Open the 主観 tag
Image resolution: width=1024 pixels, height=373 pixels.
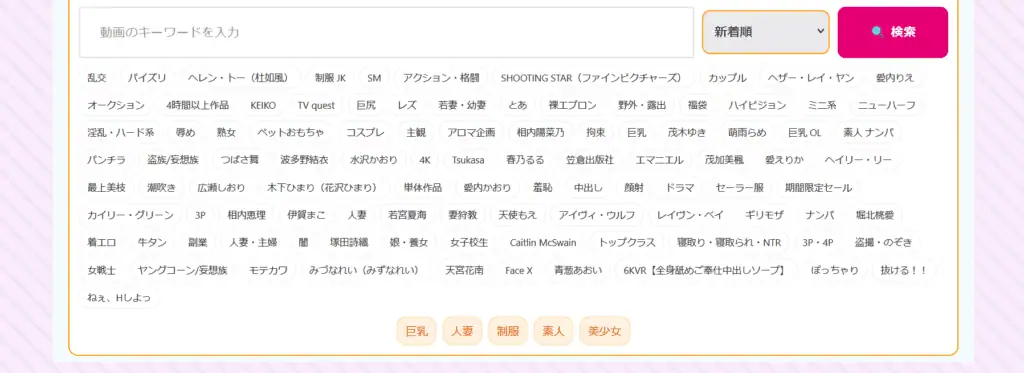[416, 133]
